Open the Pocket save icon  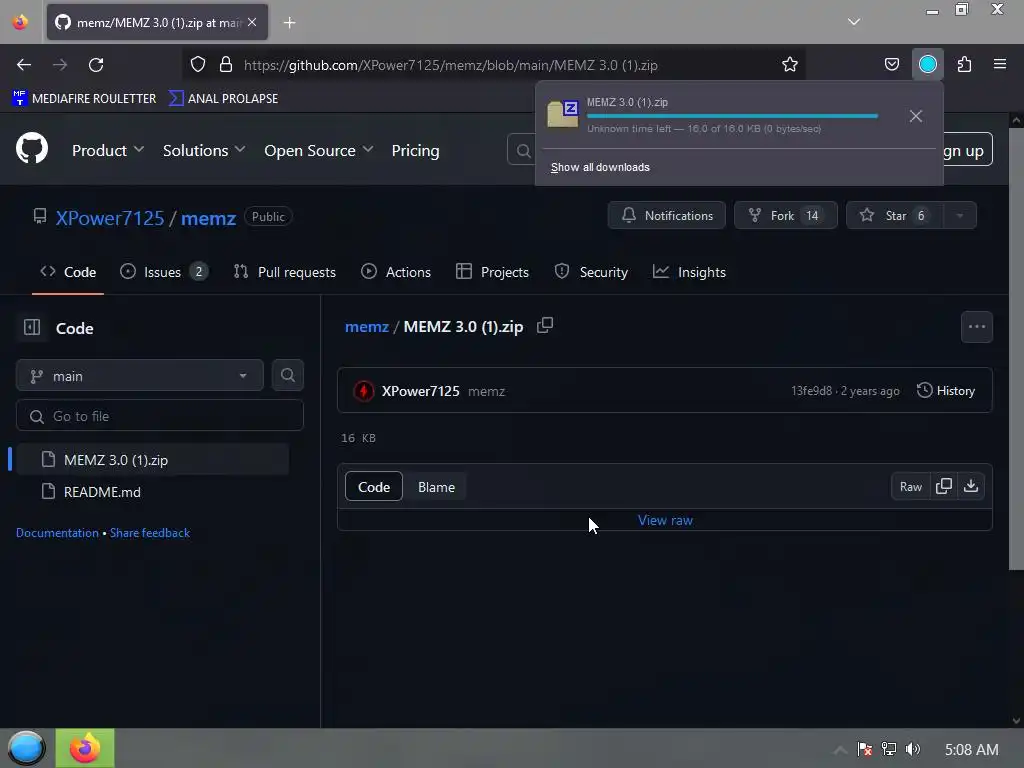click(x=891, y=64)
